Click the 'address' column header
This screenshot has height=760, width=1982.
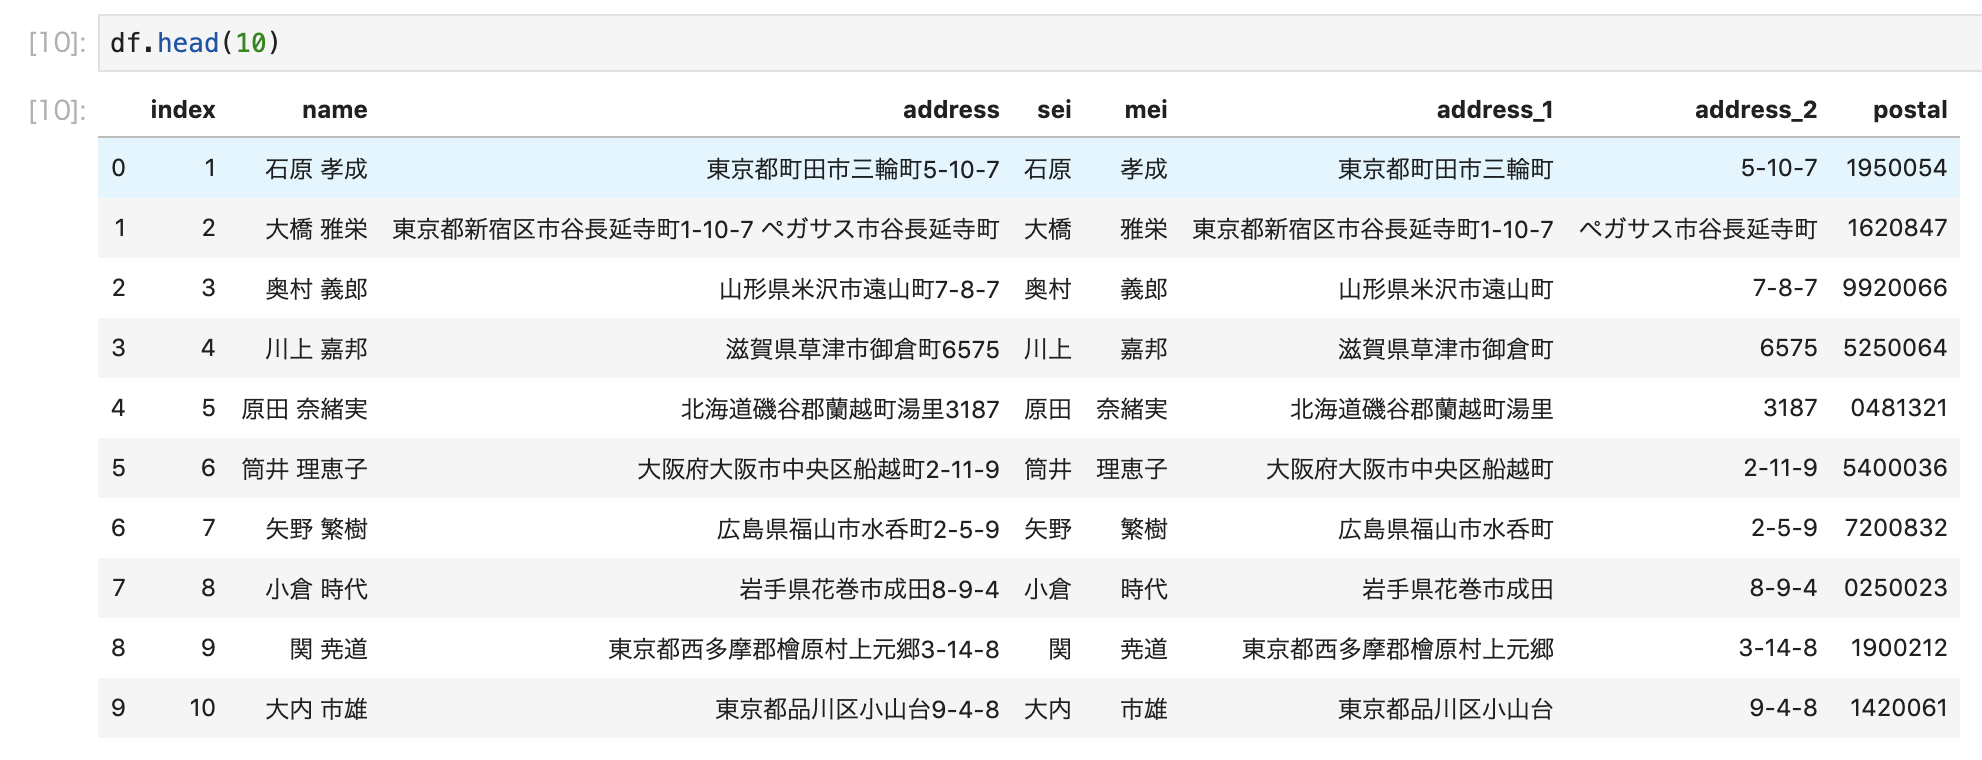(951, 110)
